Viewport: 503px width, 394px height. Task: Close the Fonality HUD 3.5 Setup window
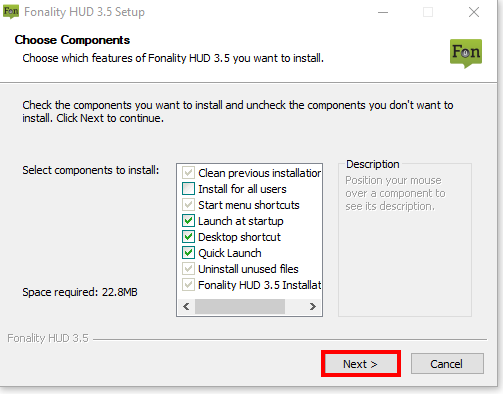coord(474,12)
